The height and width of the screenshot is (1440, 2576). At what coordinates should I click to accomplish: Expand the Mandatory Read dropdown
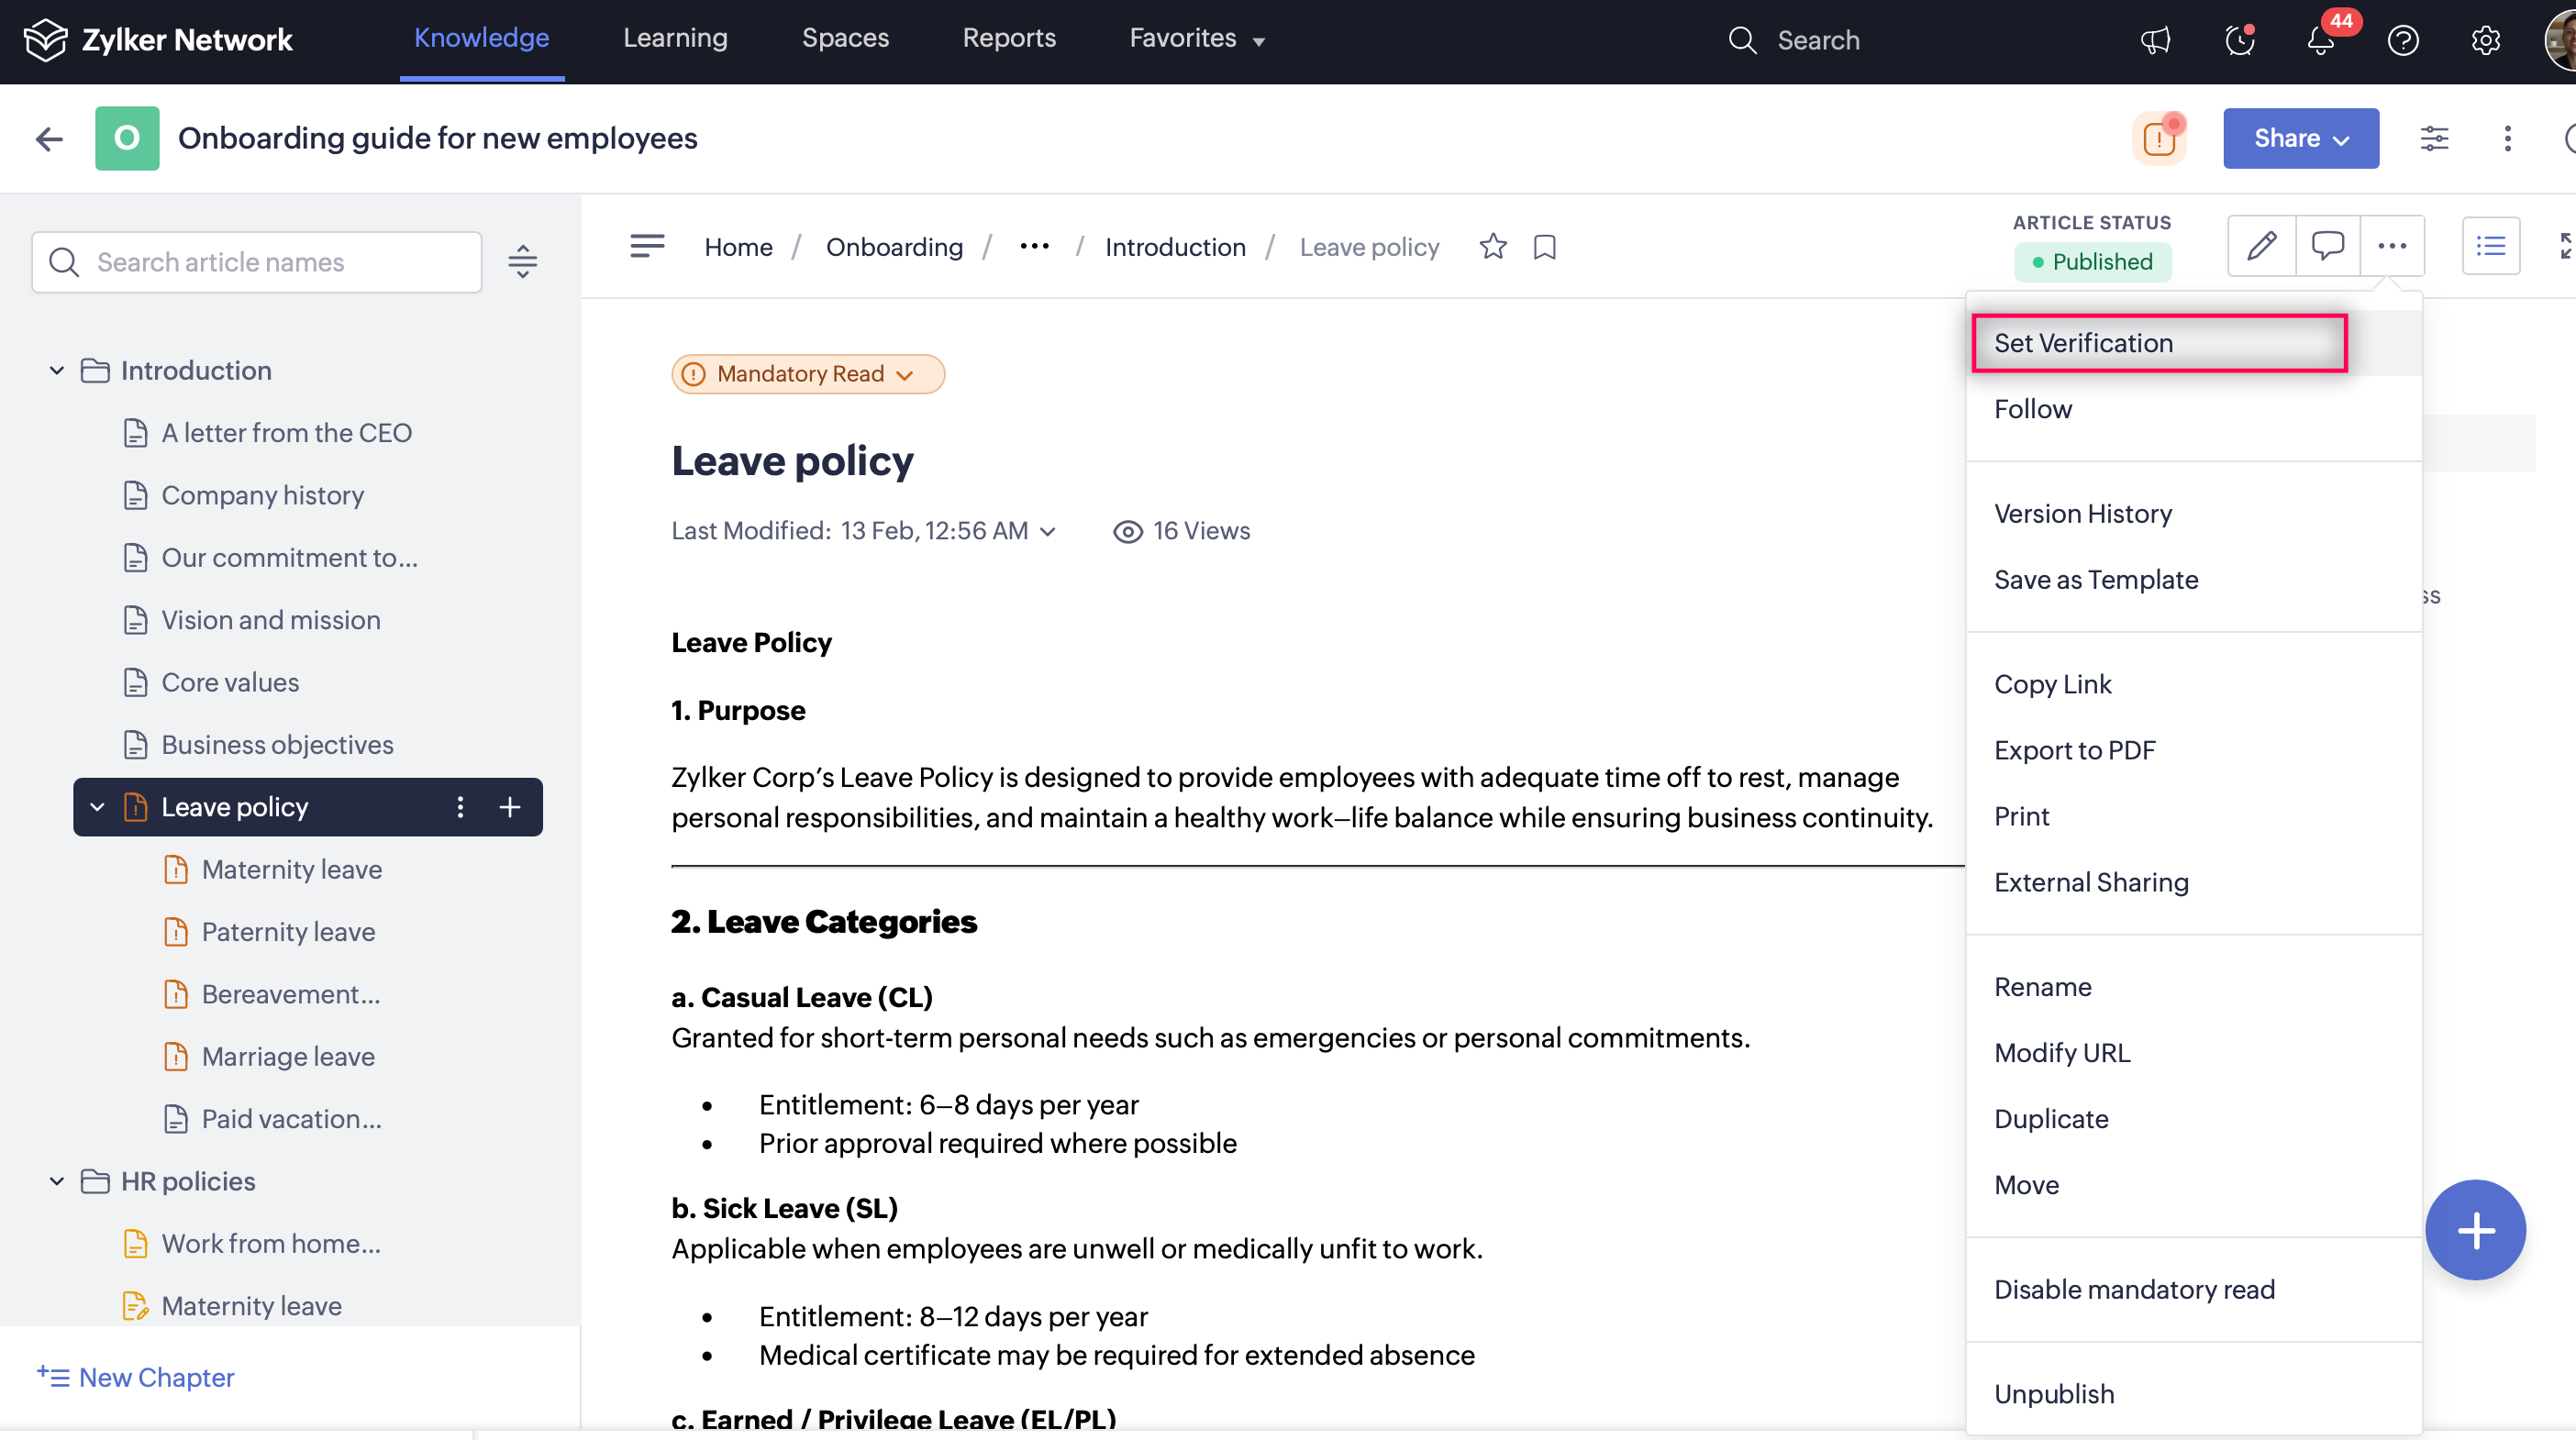[808, 374]
